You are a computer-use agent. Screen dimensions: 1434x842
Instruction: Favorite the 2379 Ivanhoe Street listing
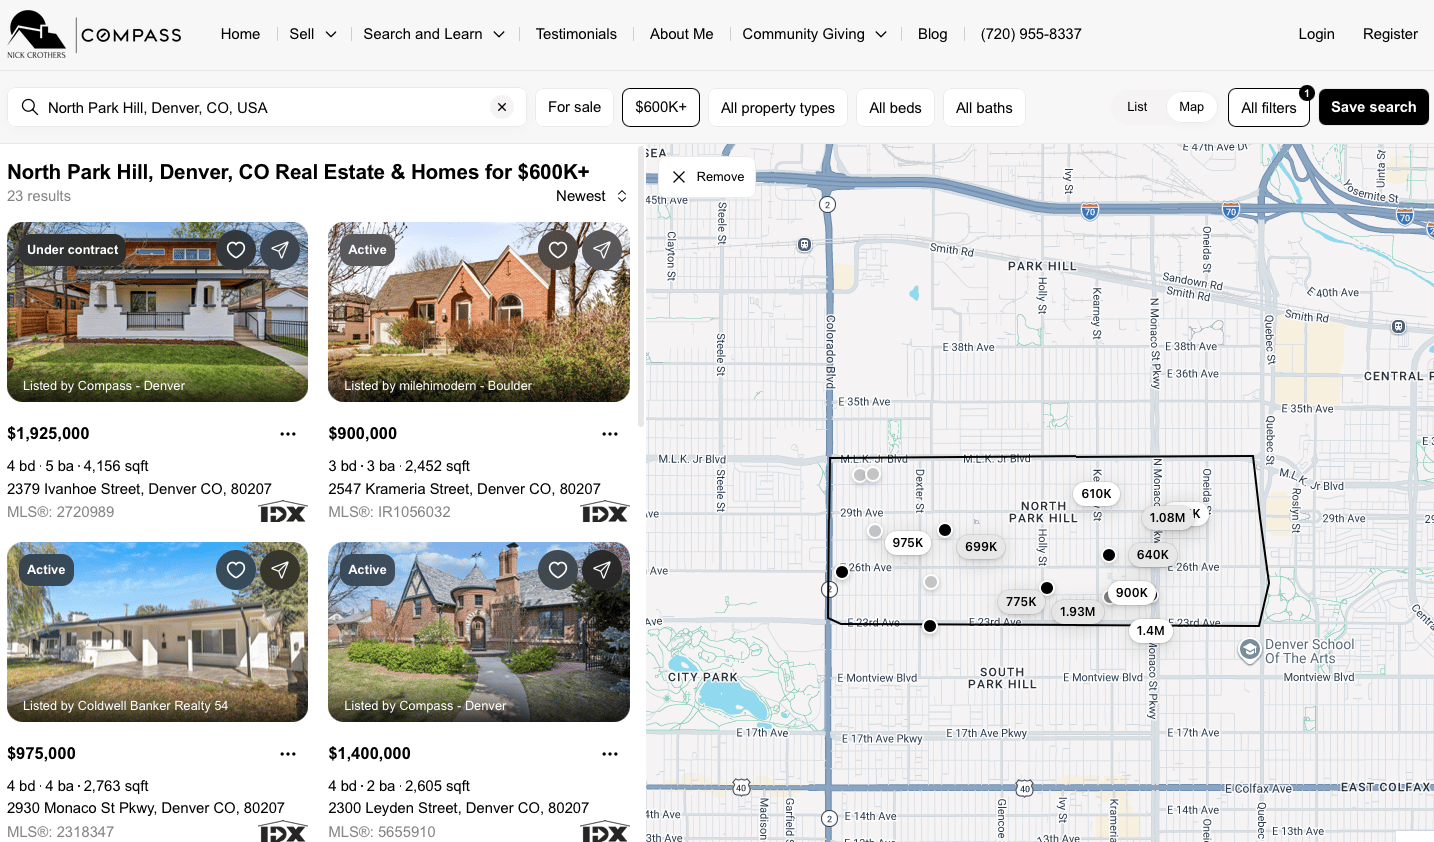click(x=236, y=250)
